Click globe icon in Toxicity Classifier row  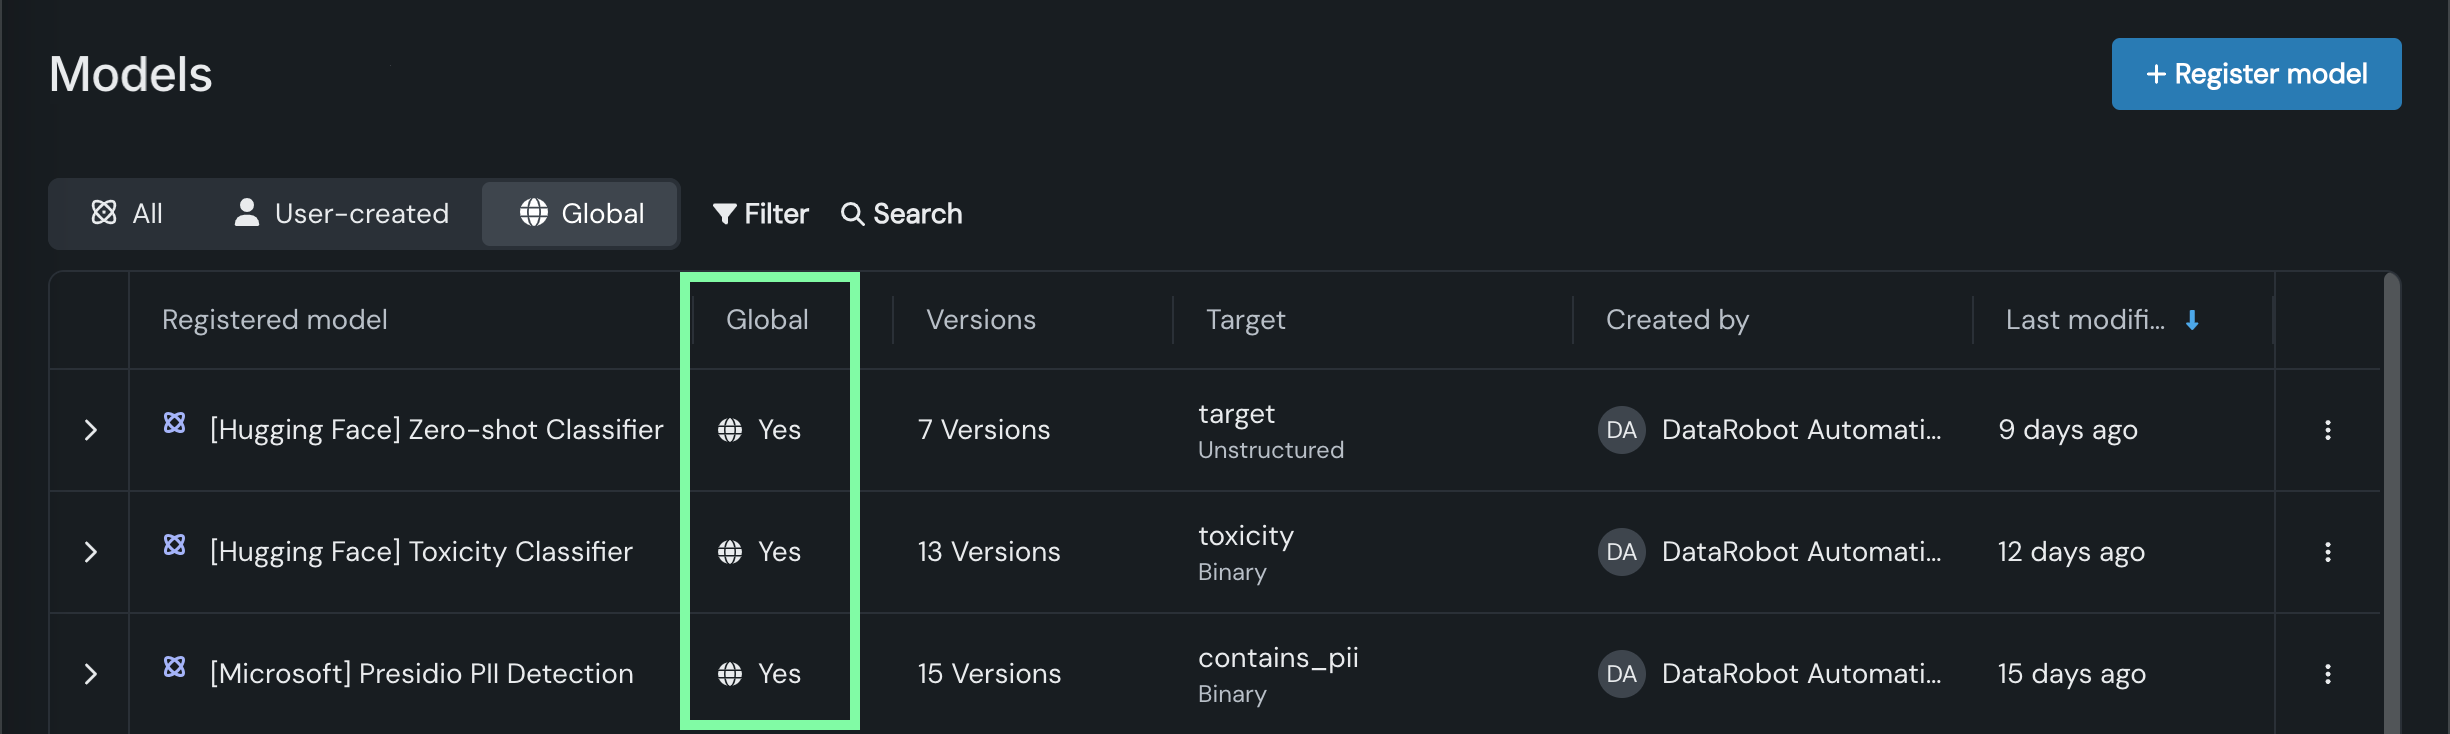coord(730,552)
